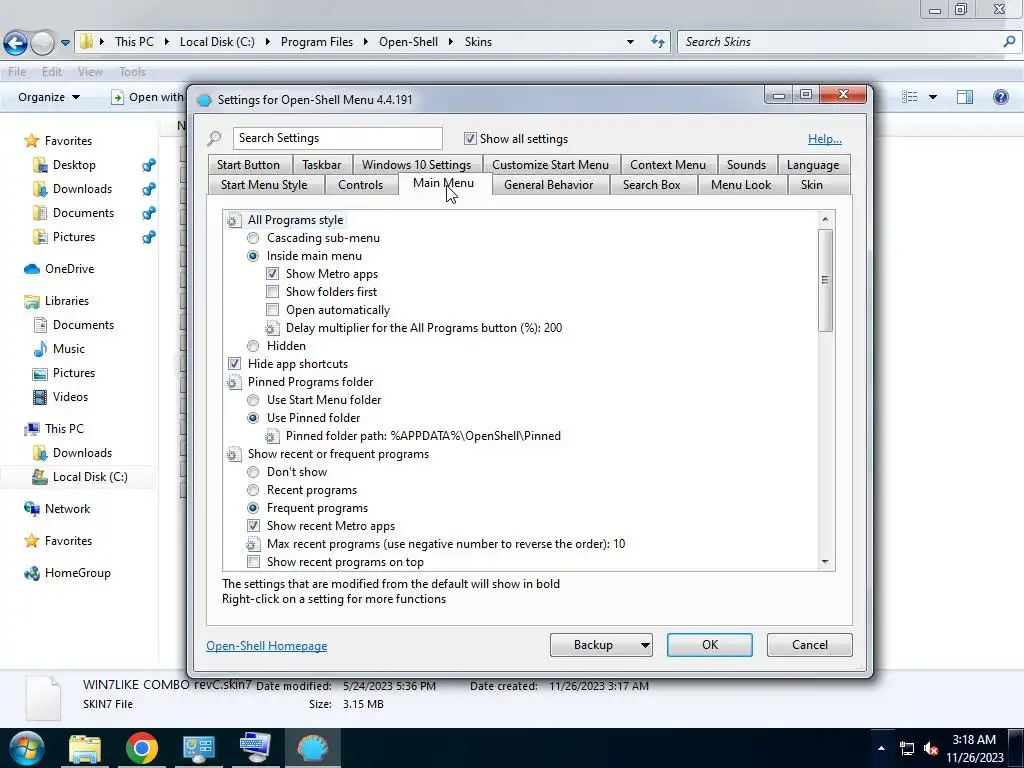Viewport: 1024px width, 768px height.
Task: Open the Organize dropdown menu
Action: pos(49,97)
